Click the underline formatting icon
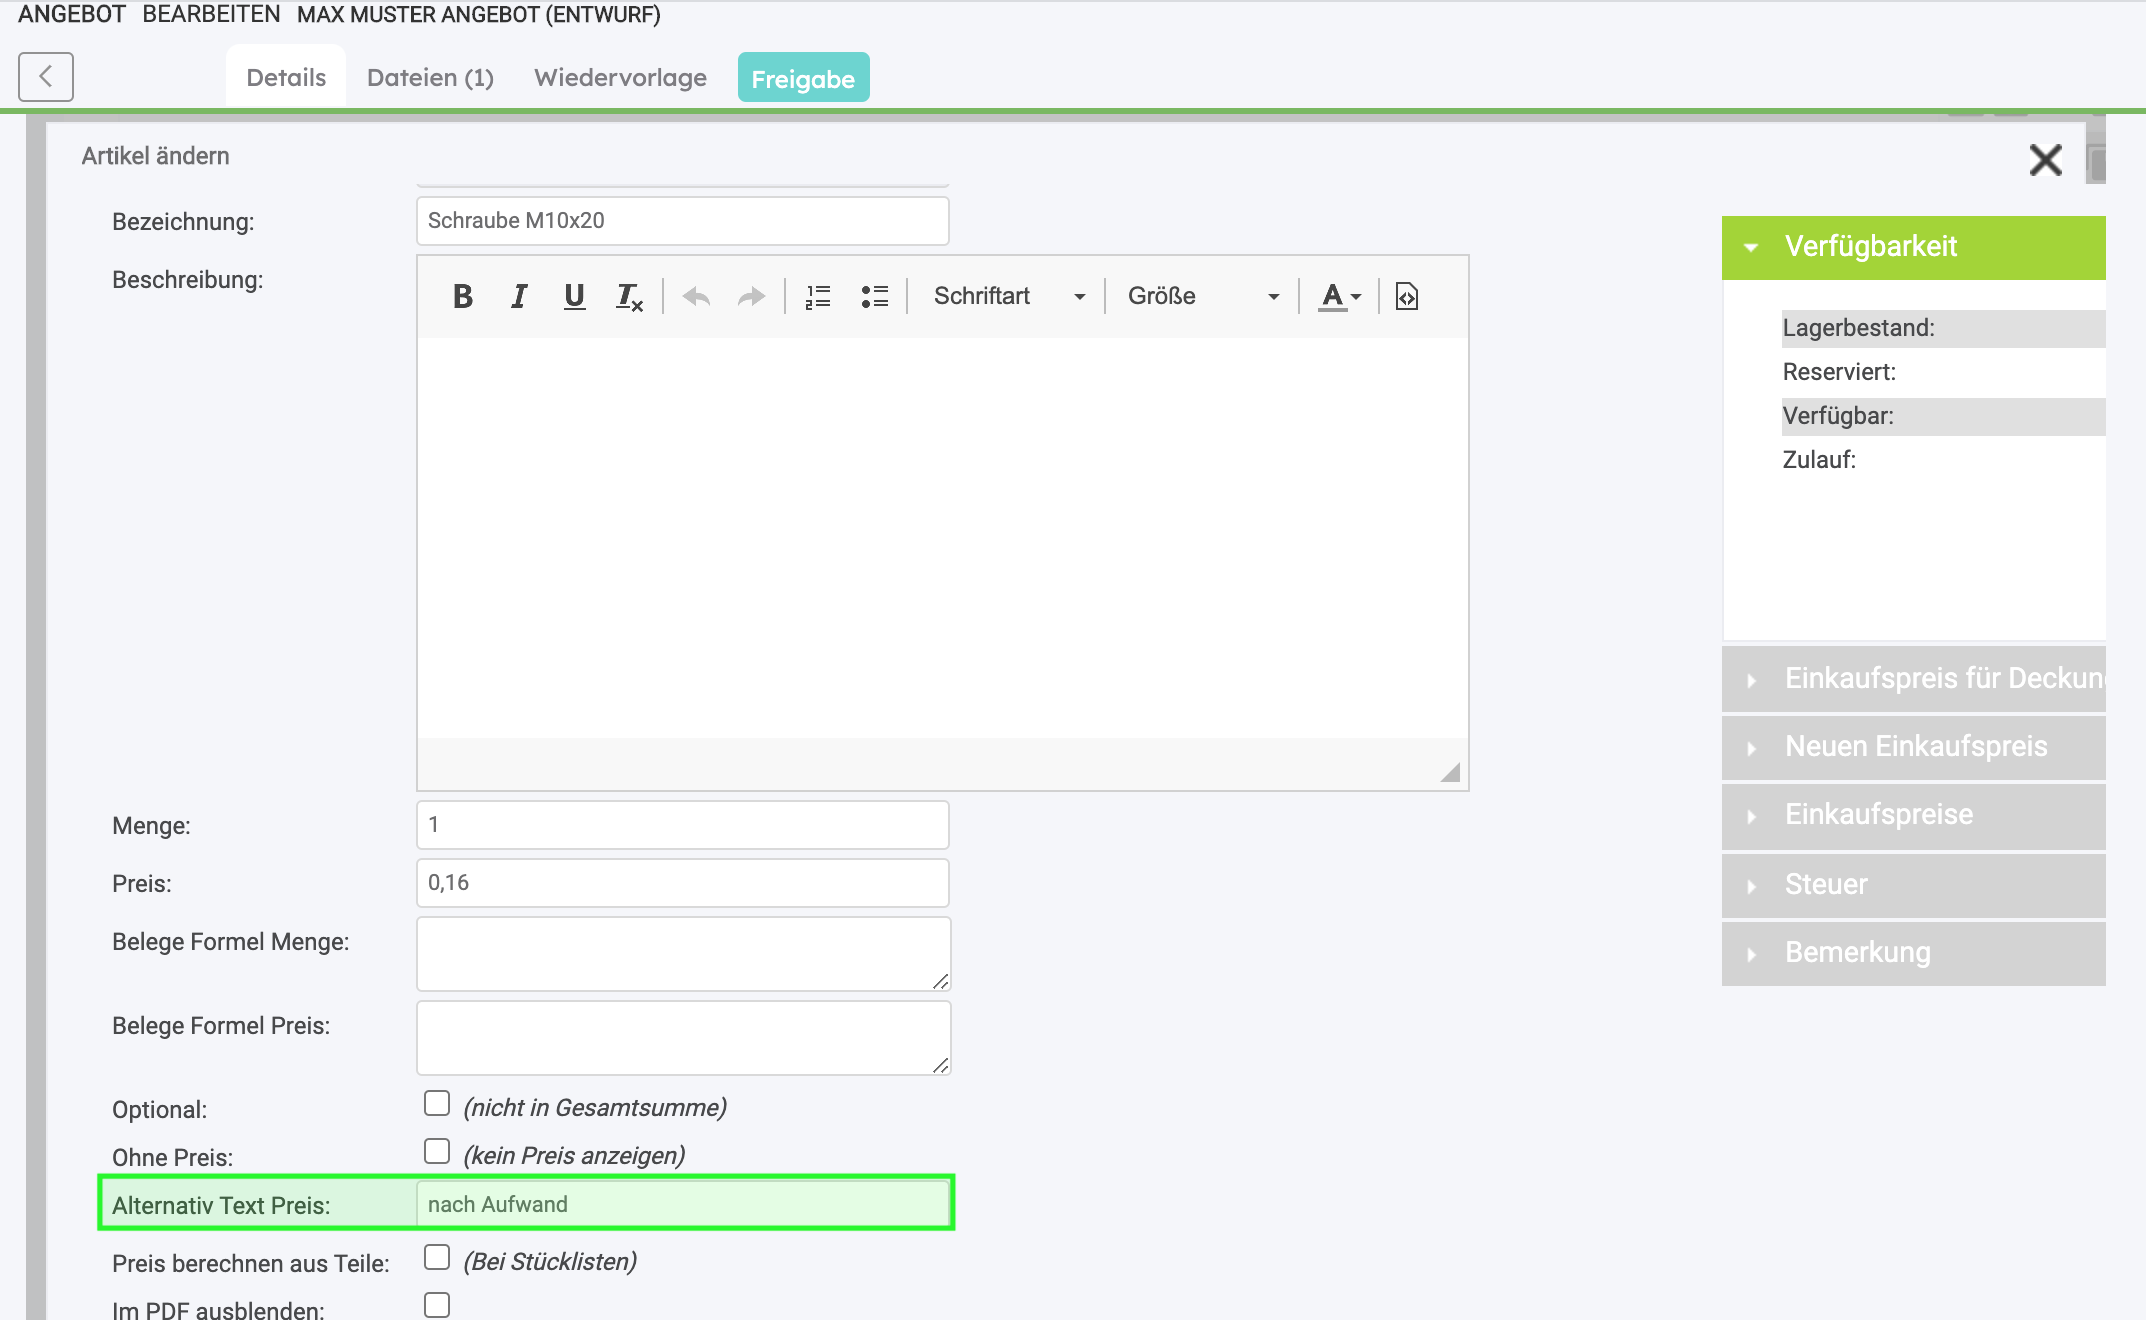2146x1320 pixels. [x=574, y=296]
